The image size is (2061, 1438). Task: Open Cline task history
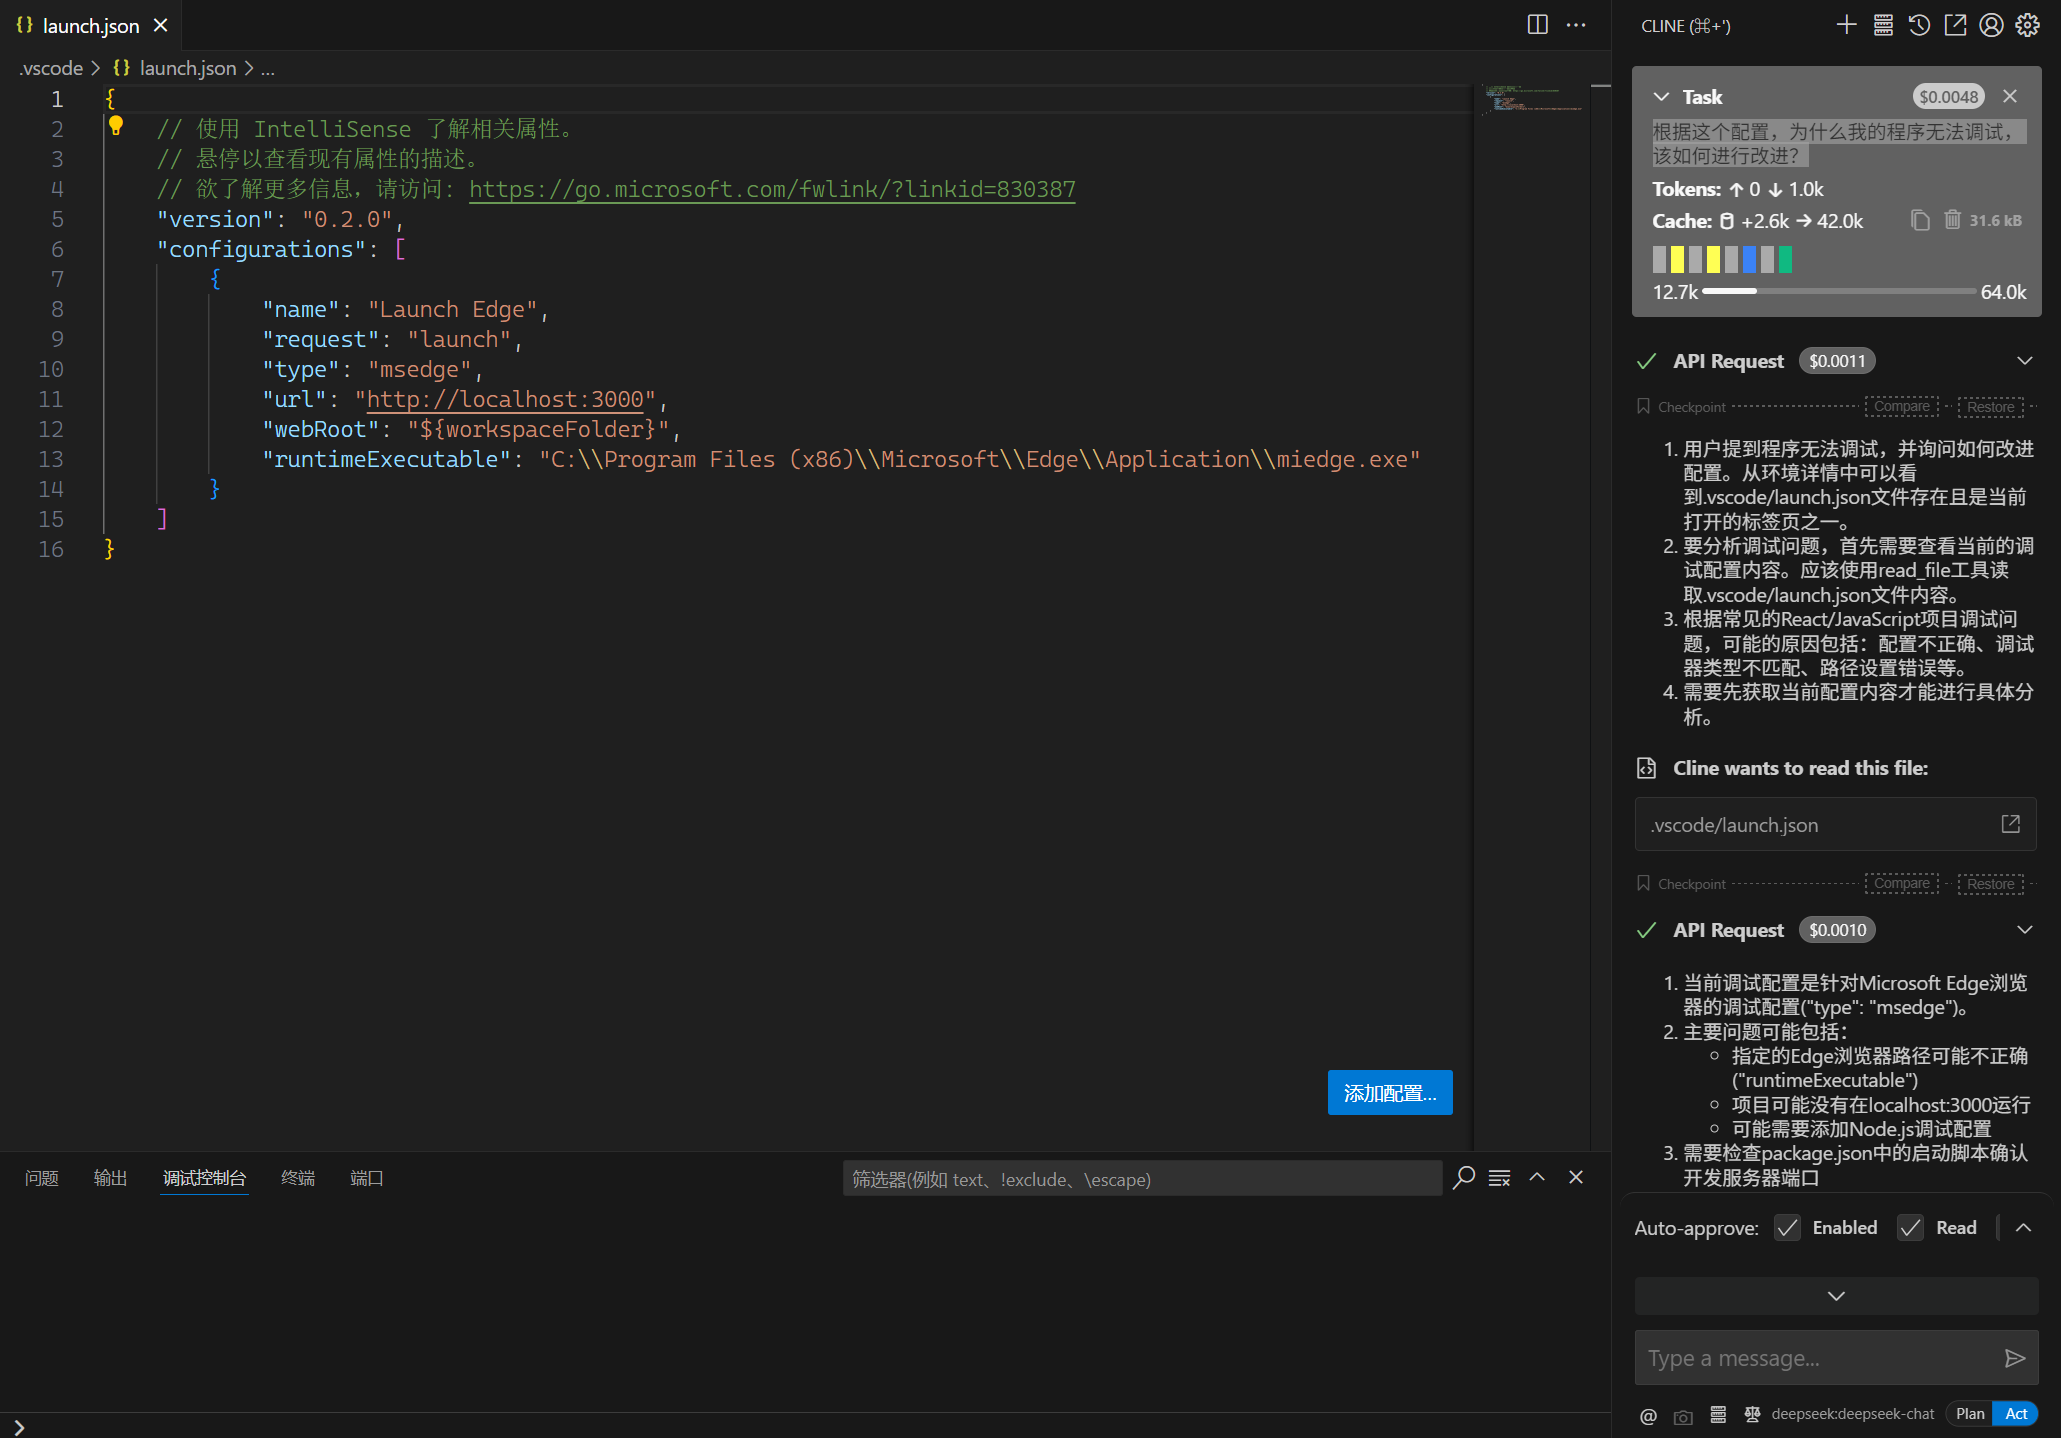[1918, 25]
